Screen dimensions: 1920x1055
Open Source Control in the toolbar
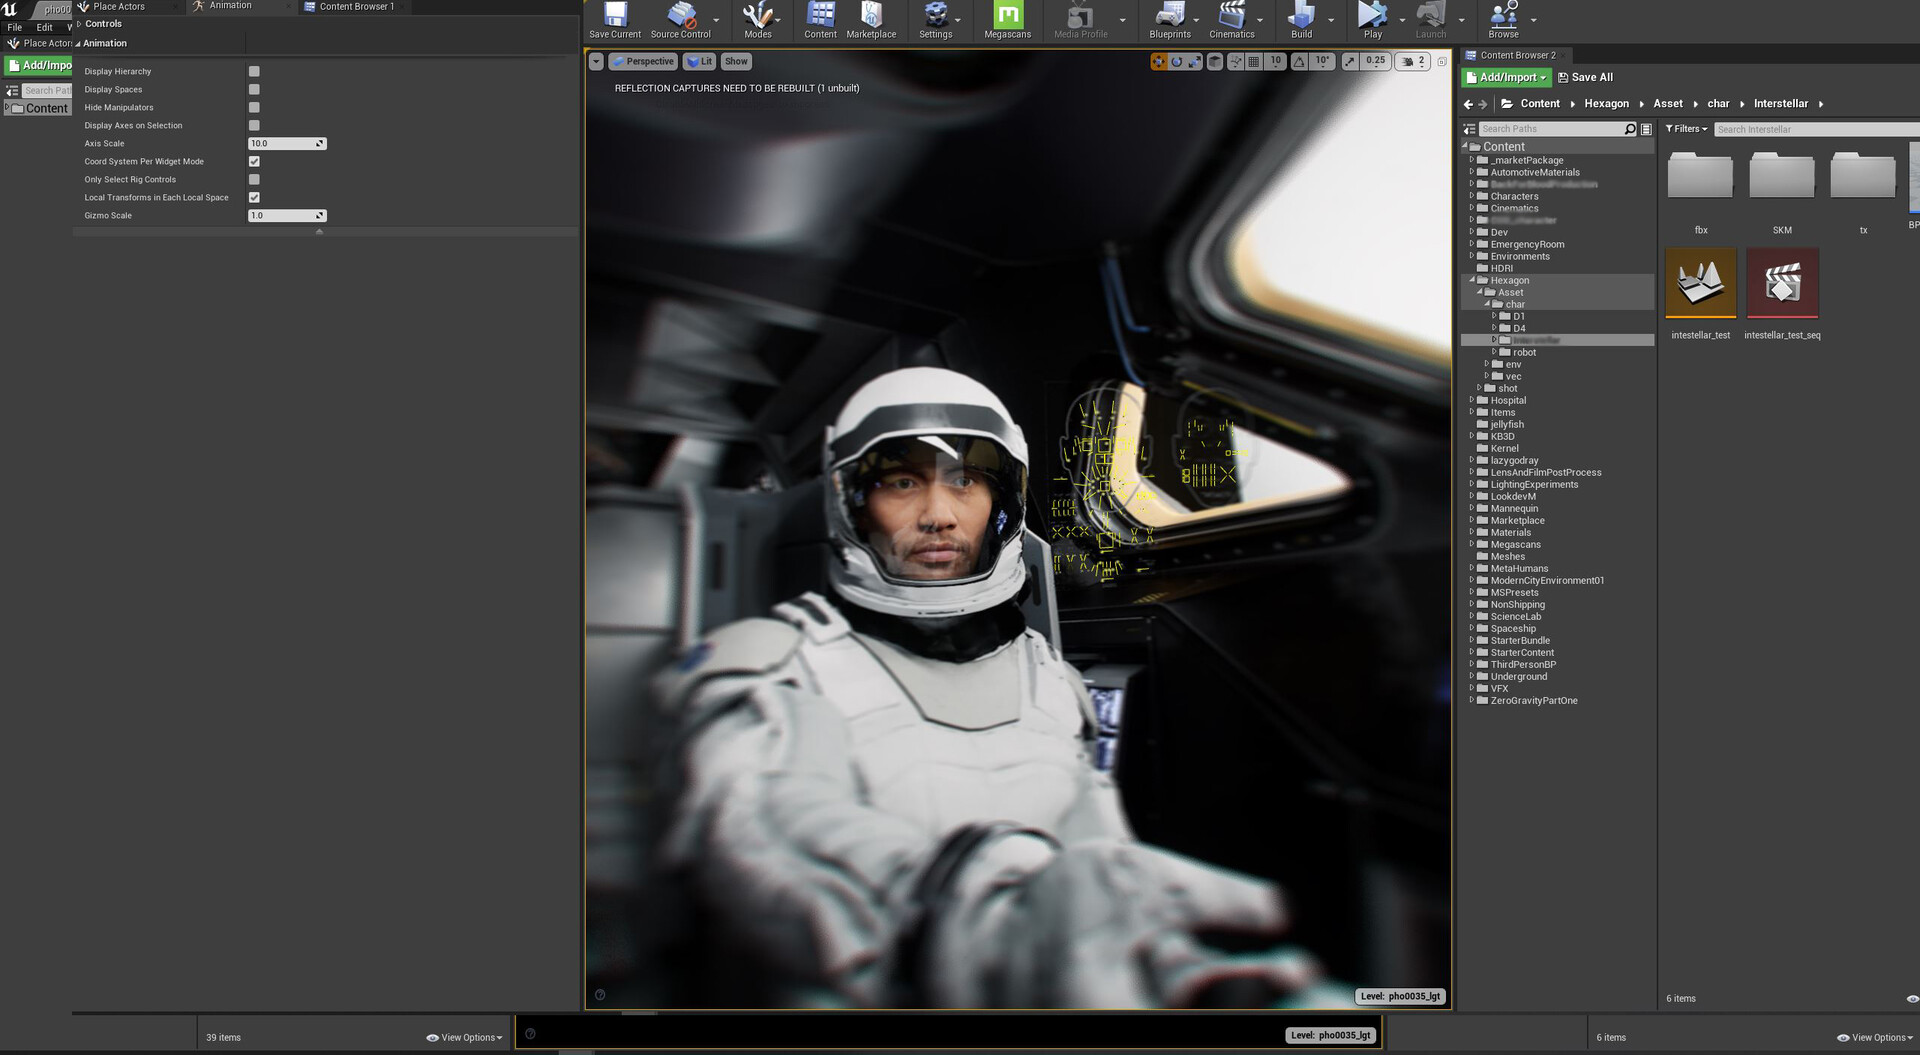(x=680, y=20)
